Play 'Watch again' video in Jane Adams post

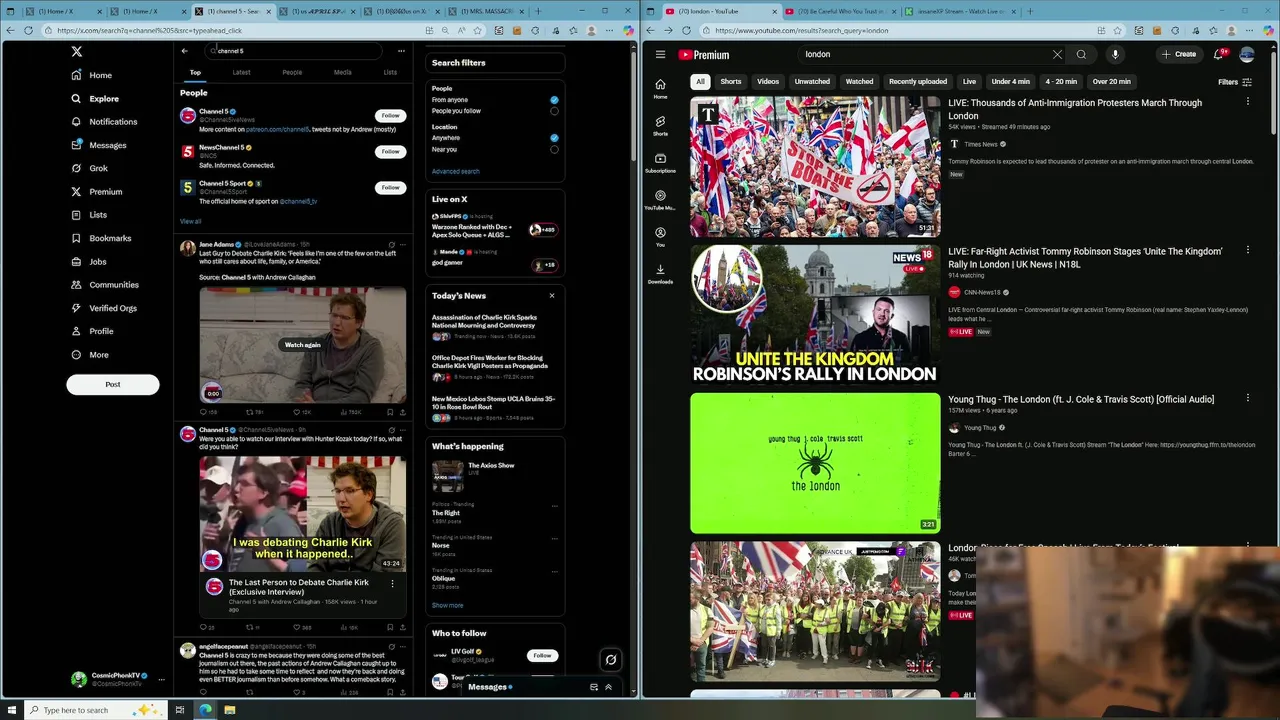[x=303, y=345]
